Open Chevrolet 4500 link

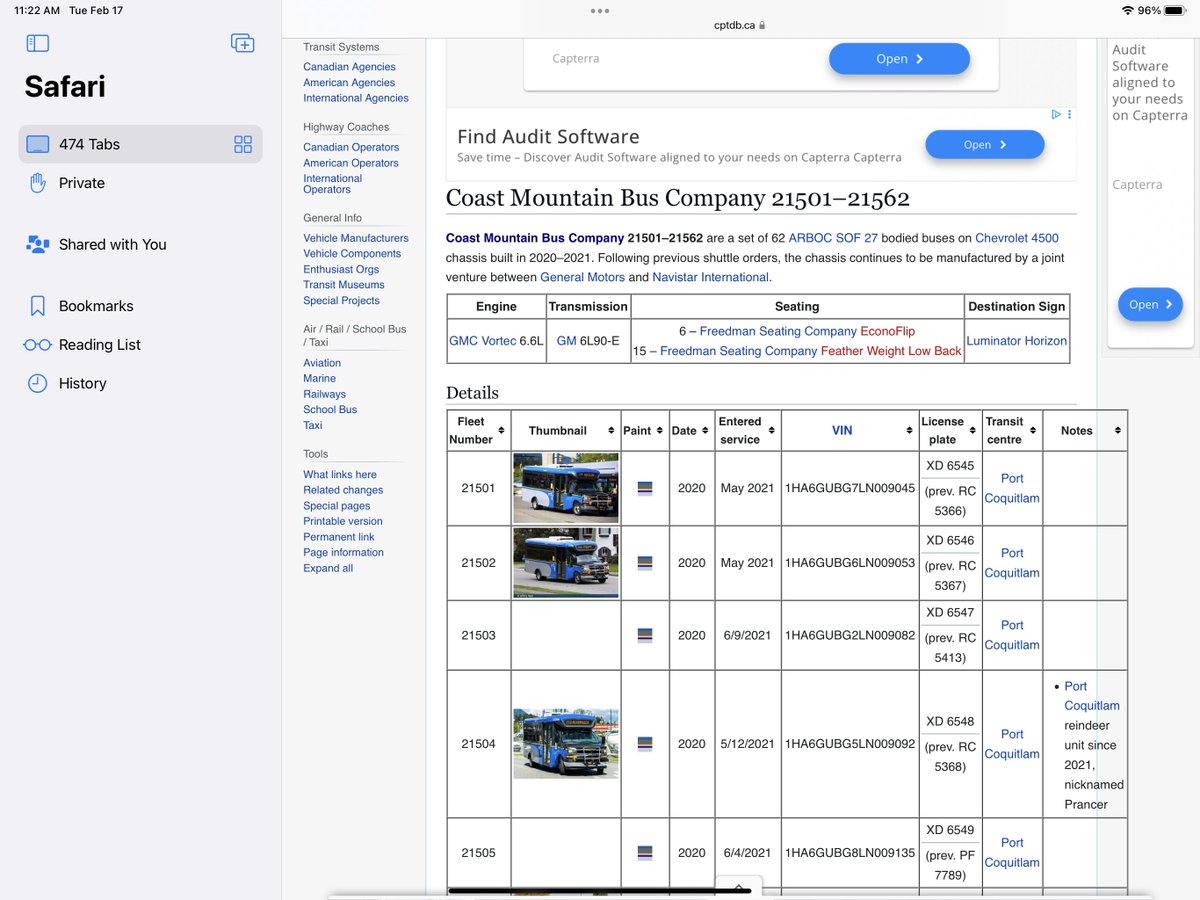[1017, 238]
